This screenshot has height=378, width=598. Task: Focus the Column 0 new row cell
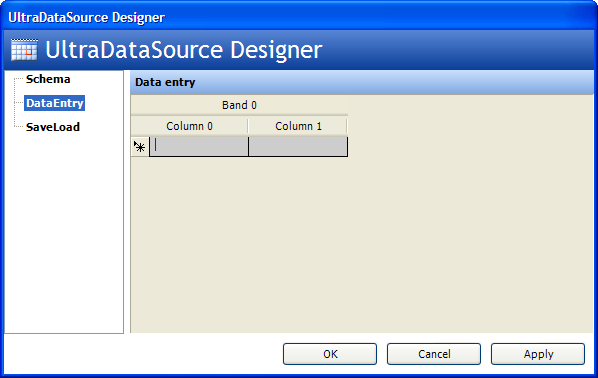(199, 147)
